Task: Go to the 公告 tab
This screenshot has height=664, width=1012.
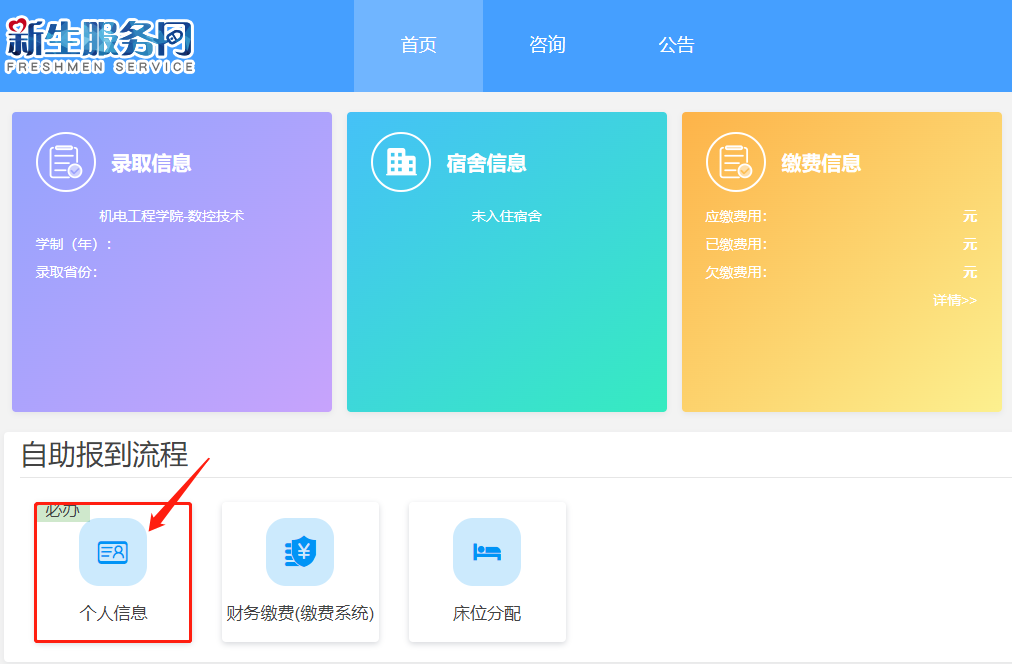Action: (x=676, y=45)
